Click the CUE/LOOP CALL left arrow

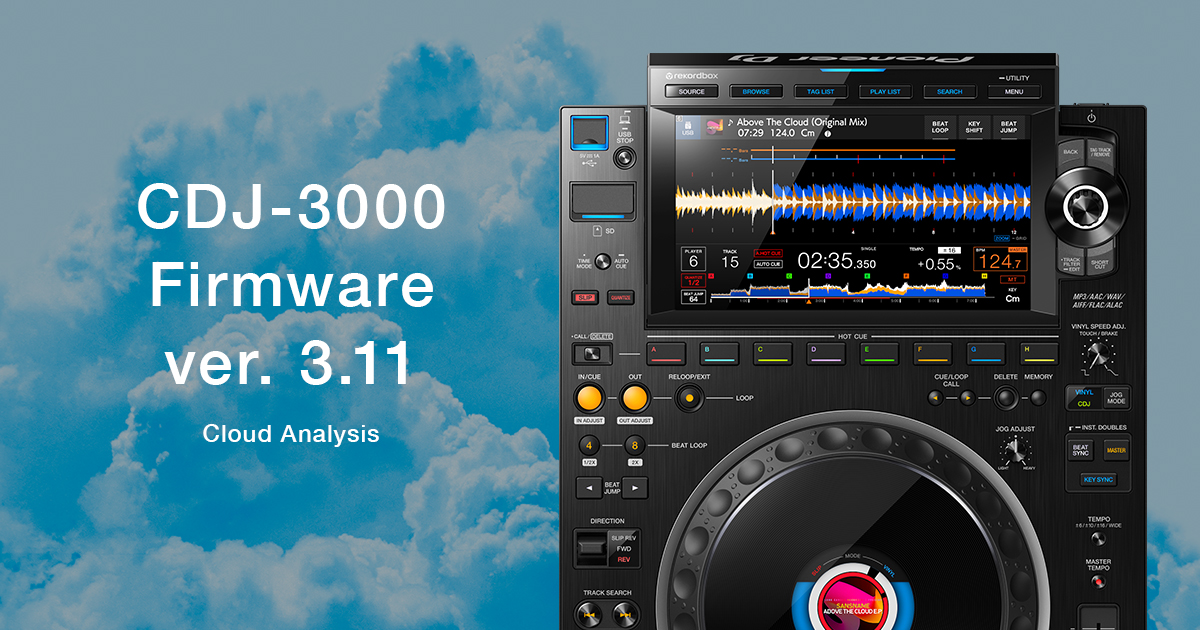tap(935, 397)
